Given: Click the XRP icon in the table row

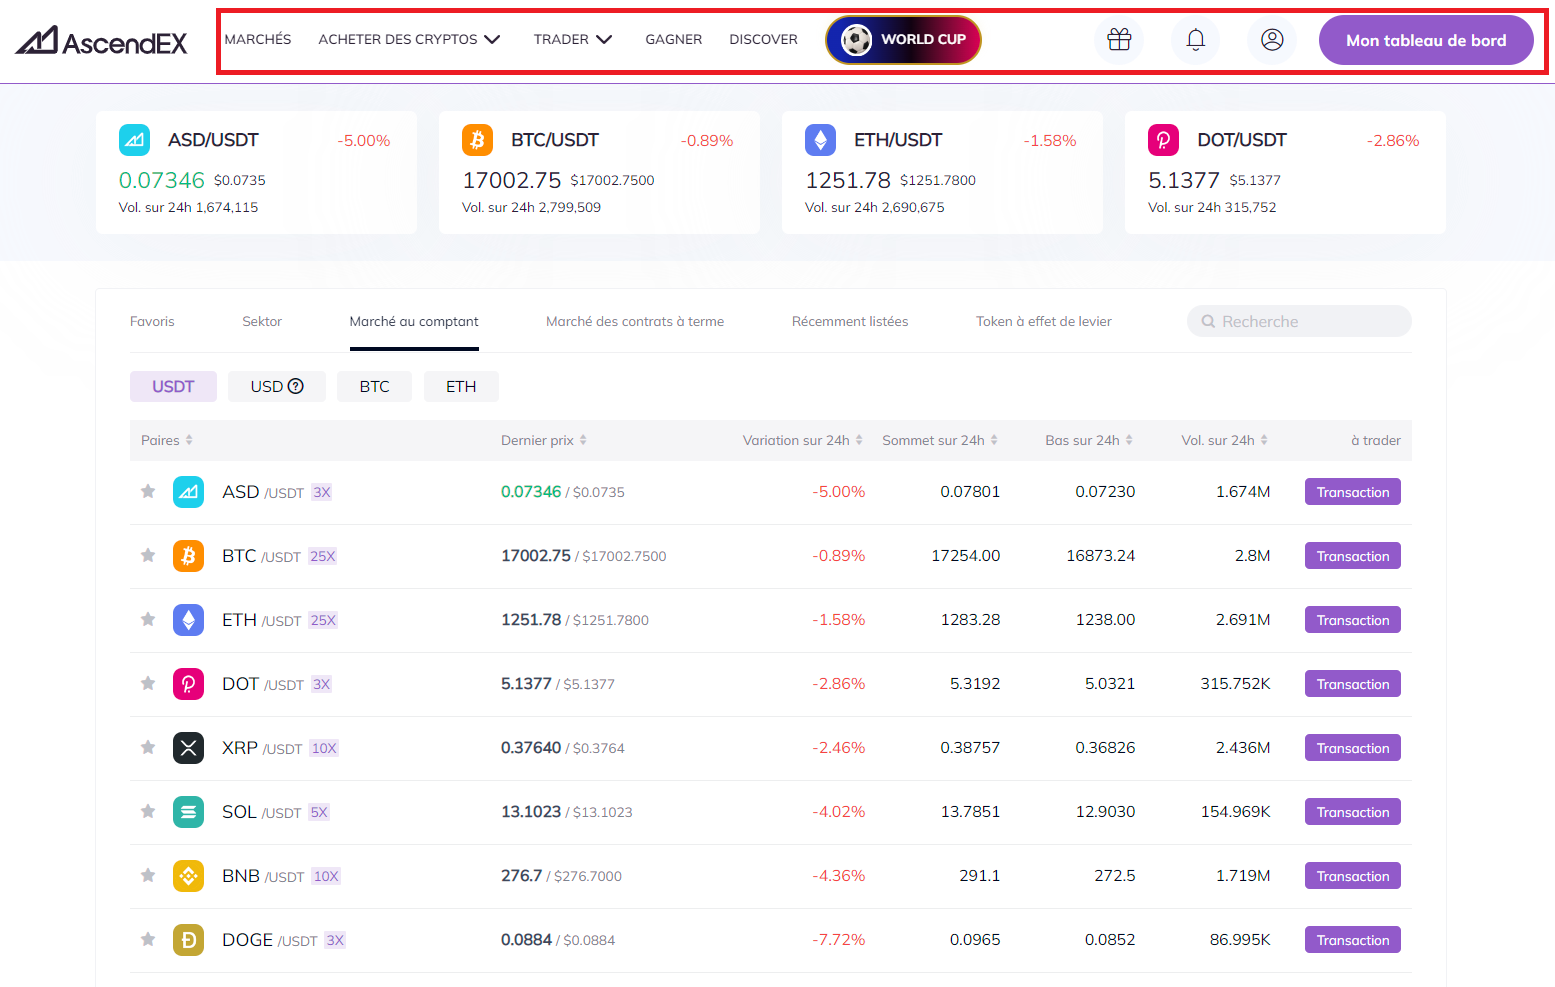Looking at the screenshot, I should (x=188, y=748).
